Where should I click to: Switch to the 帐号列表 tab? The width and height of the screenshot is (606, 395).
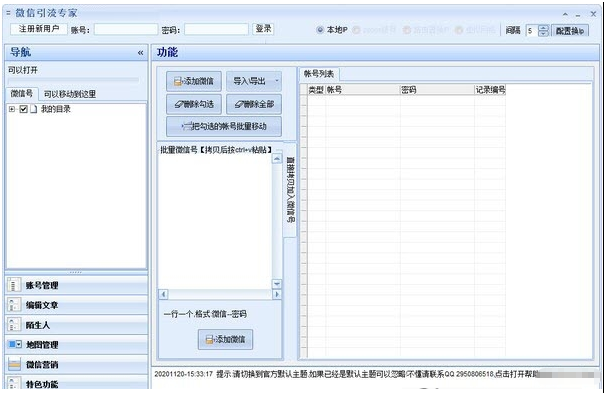pyautogui.click(x=319, y=74)
